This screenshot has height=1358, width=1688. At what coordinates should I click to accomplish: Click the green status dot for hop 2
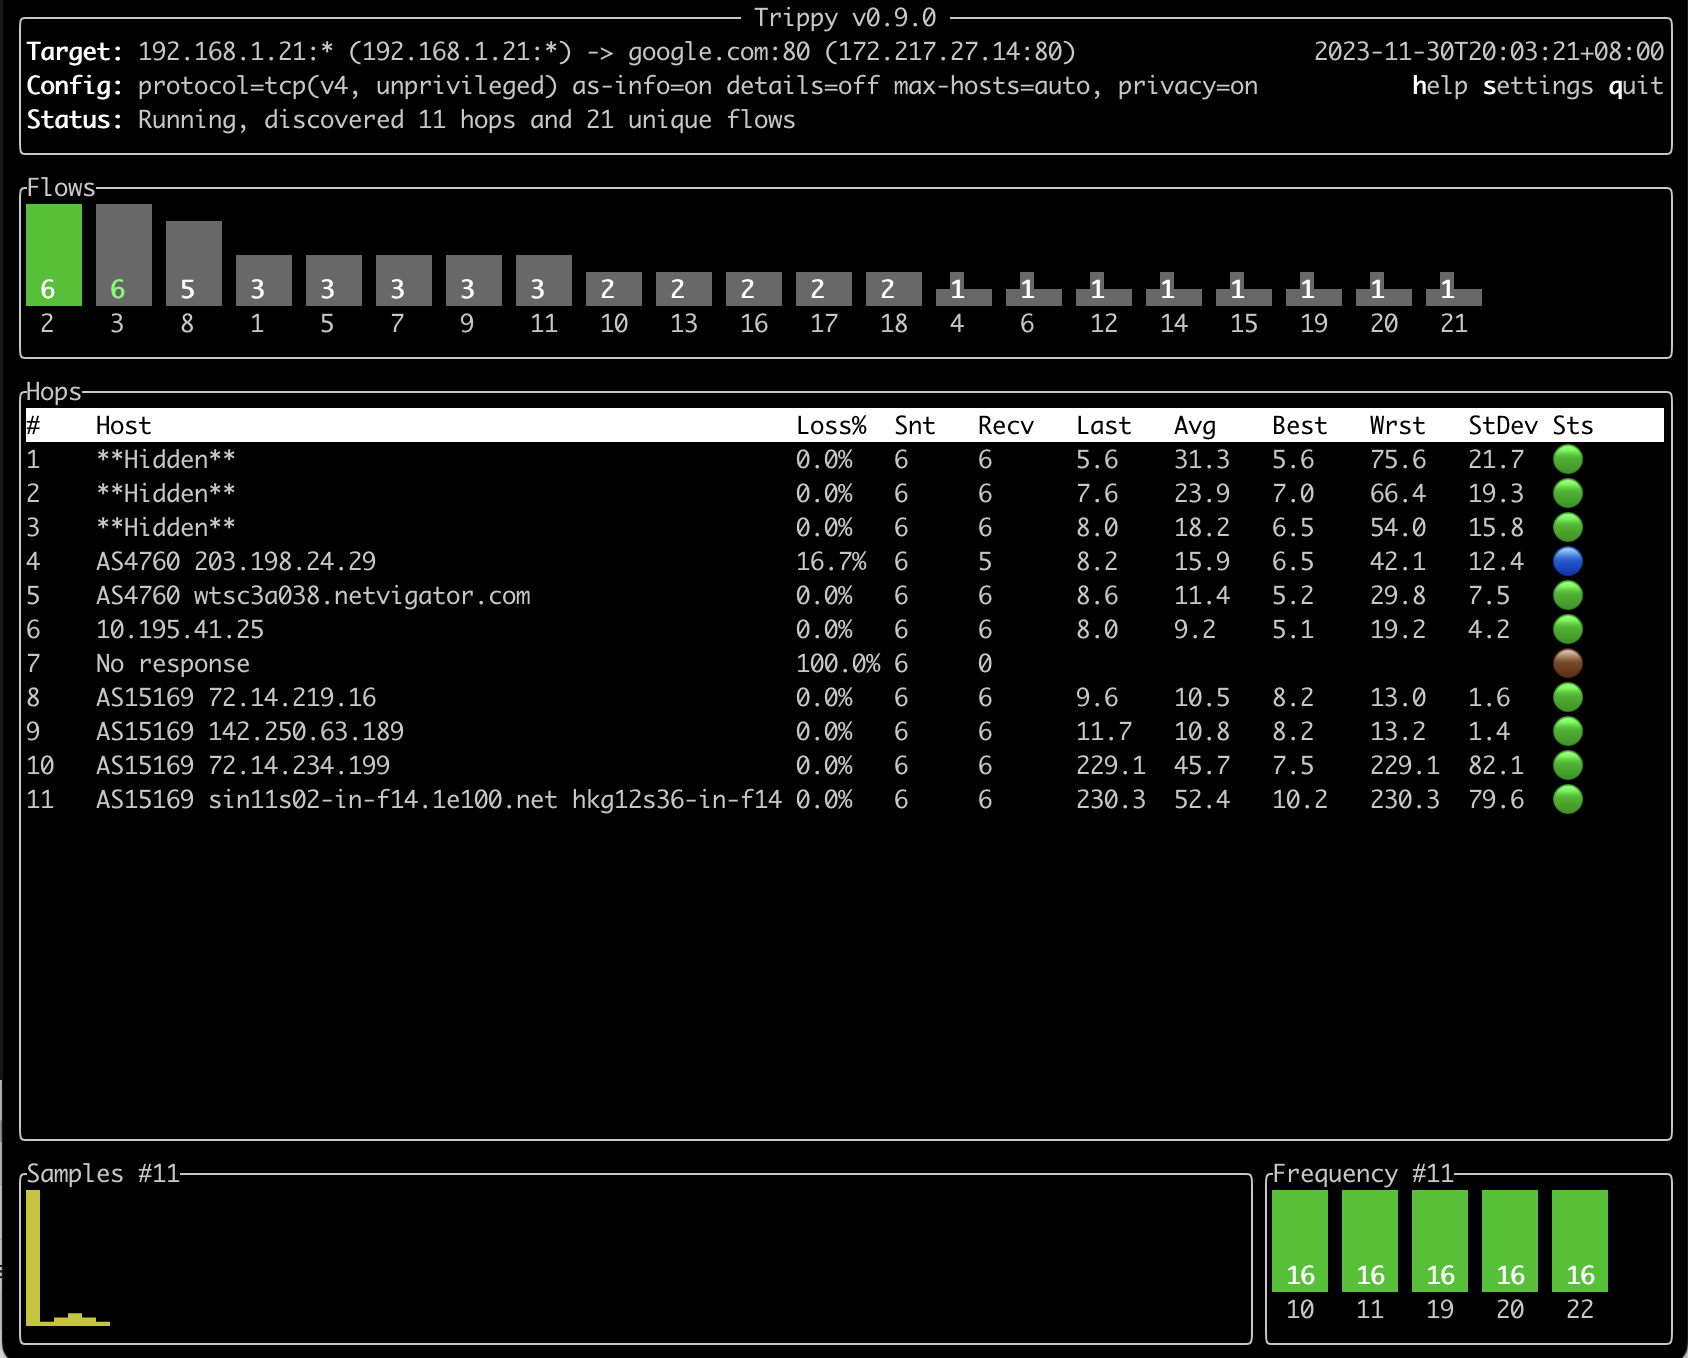tap(1567, 493)
